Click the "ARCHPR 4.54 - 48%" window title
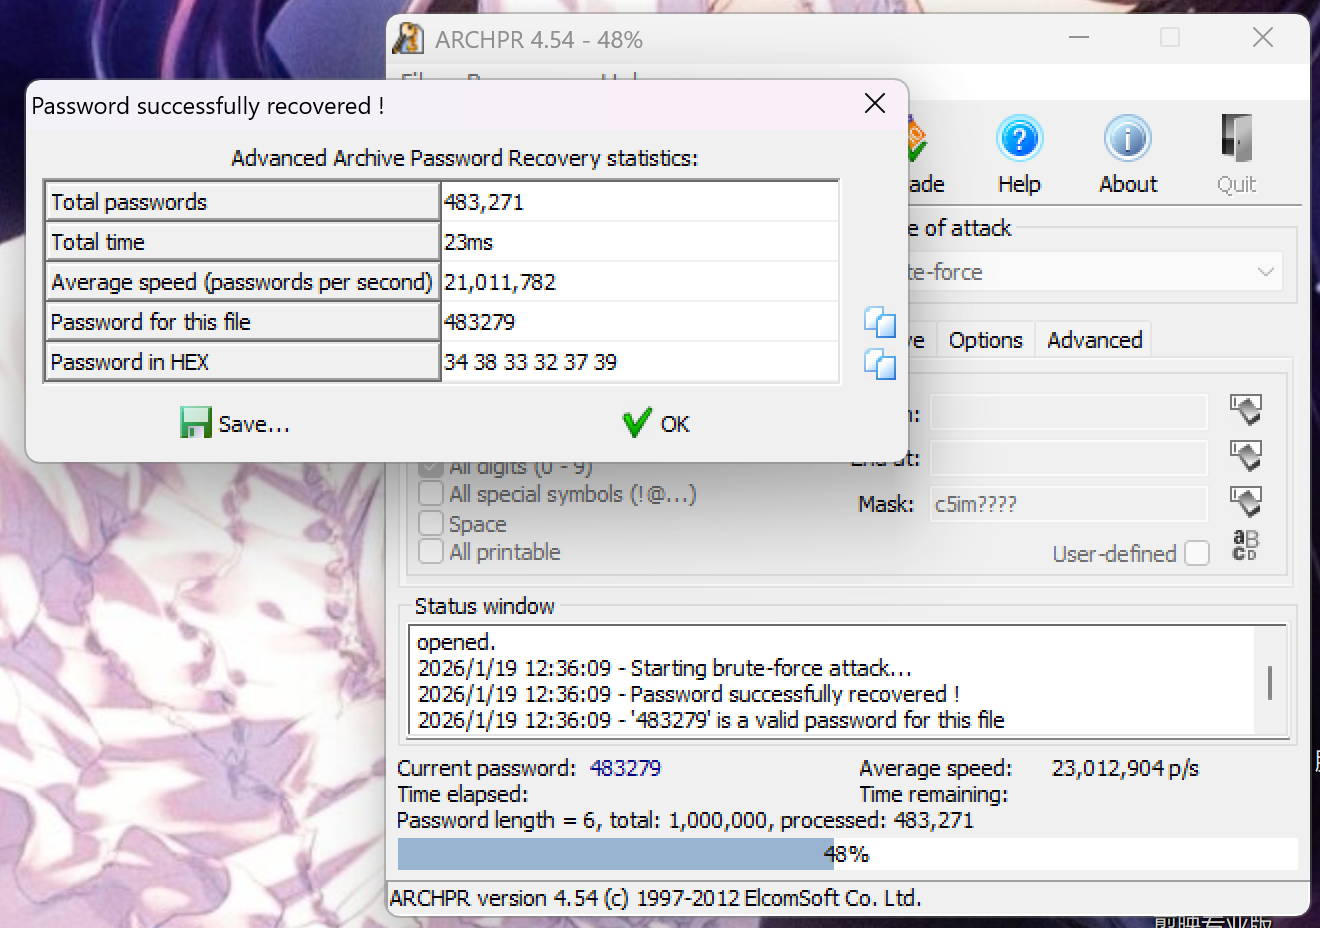The image size is (1320, 928). [x=539, y=40]
